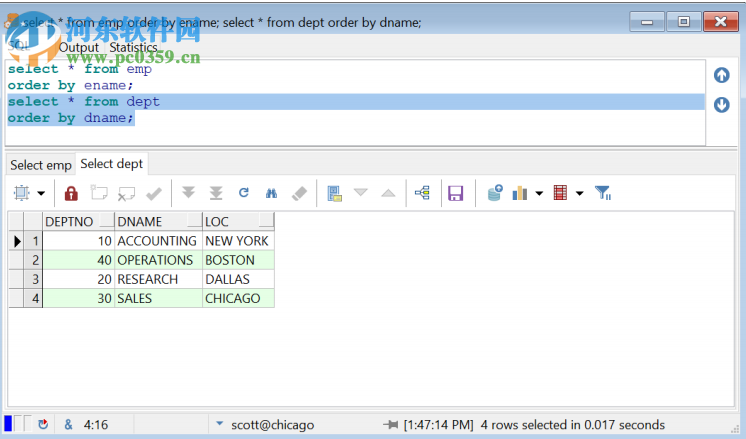Save results with the floppy disk icon

coord(455,193)
